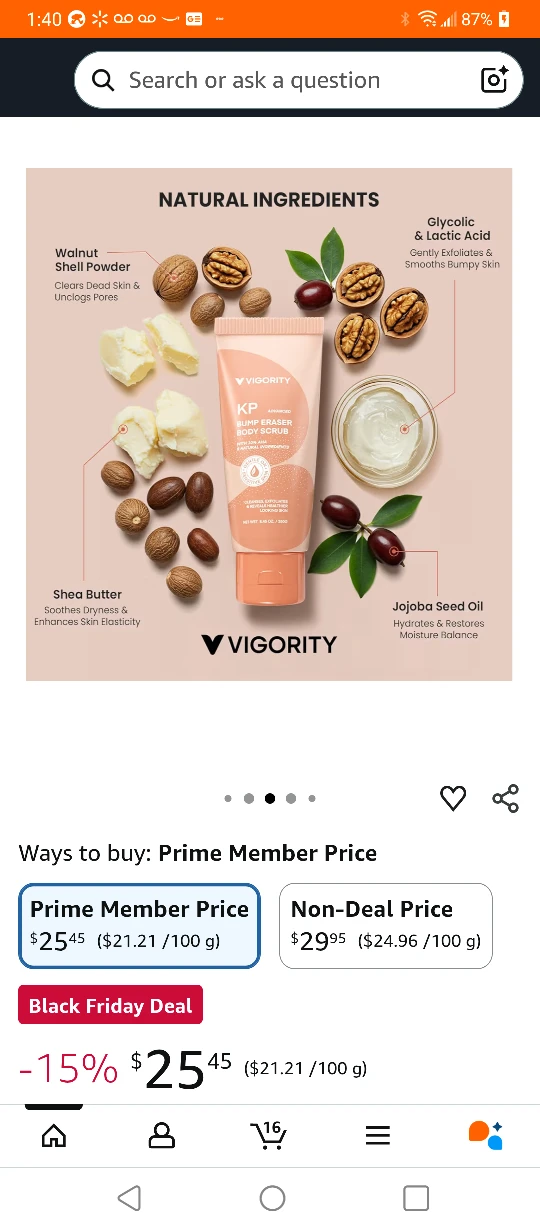The height and width of the screenshot is (1230, 540).
Task: Select the Non-Deal Price option
Action: (386, 926)
